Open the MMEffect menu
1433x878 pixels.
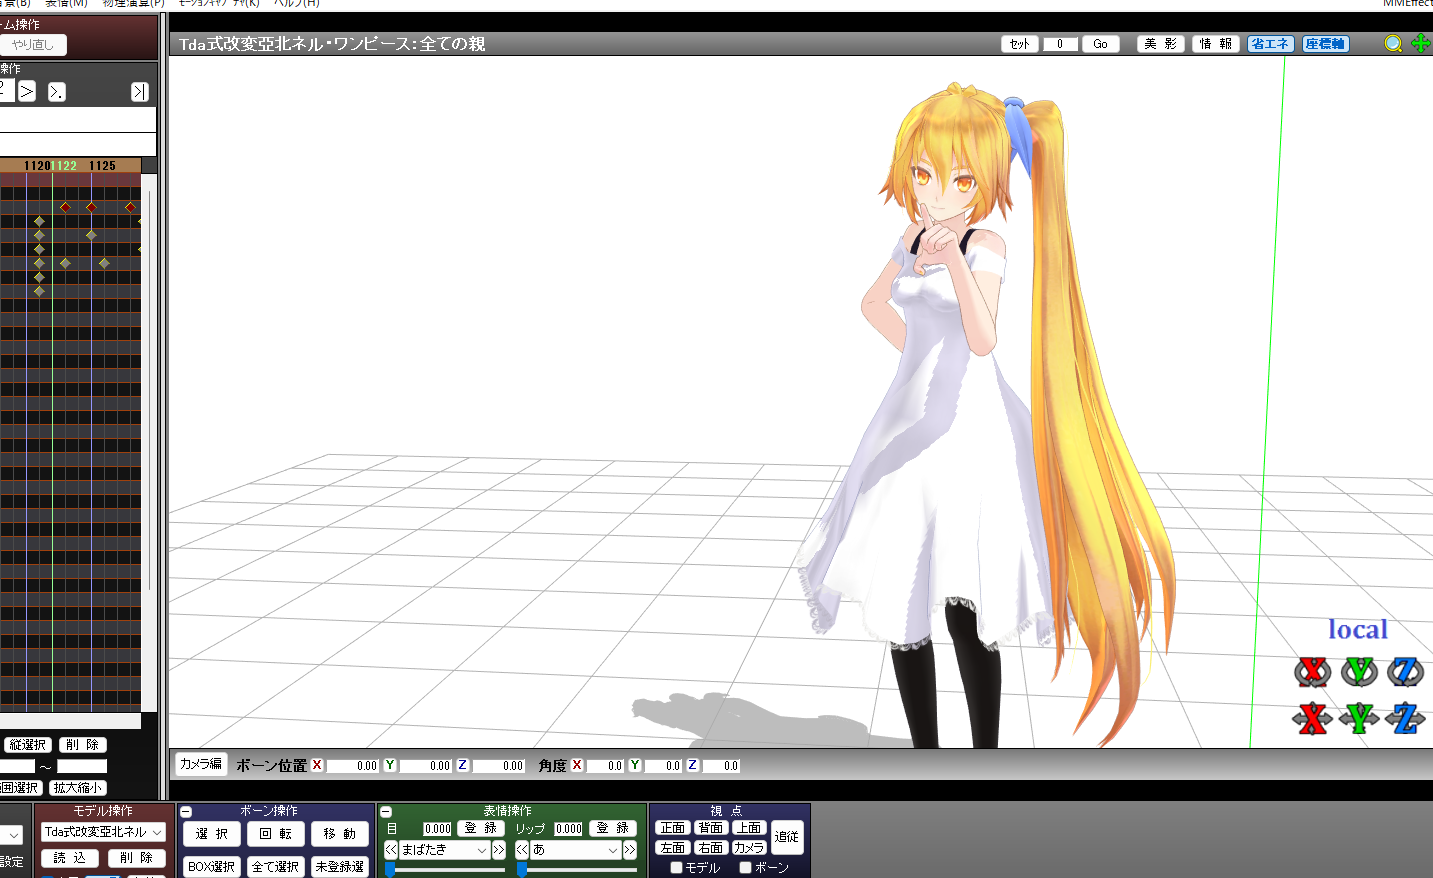click(1407, 4)
